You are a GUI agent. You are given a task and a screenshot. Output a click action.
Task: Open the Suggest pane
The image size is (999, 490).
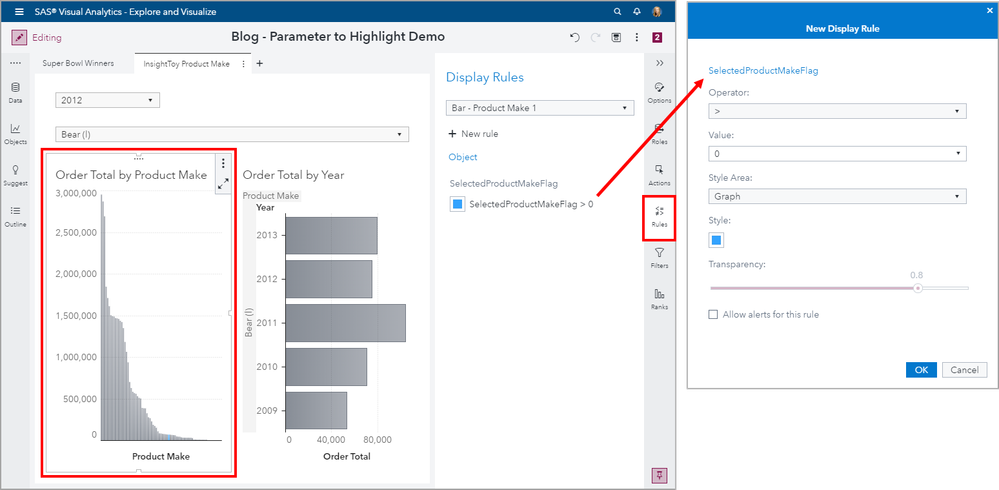[15, 175]
